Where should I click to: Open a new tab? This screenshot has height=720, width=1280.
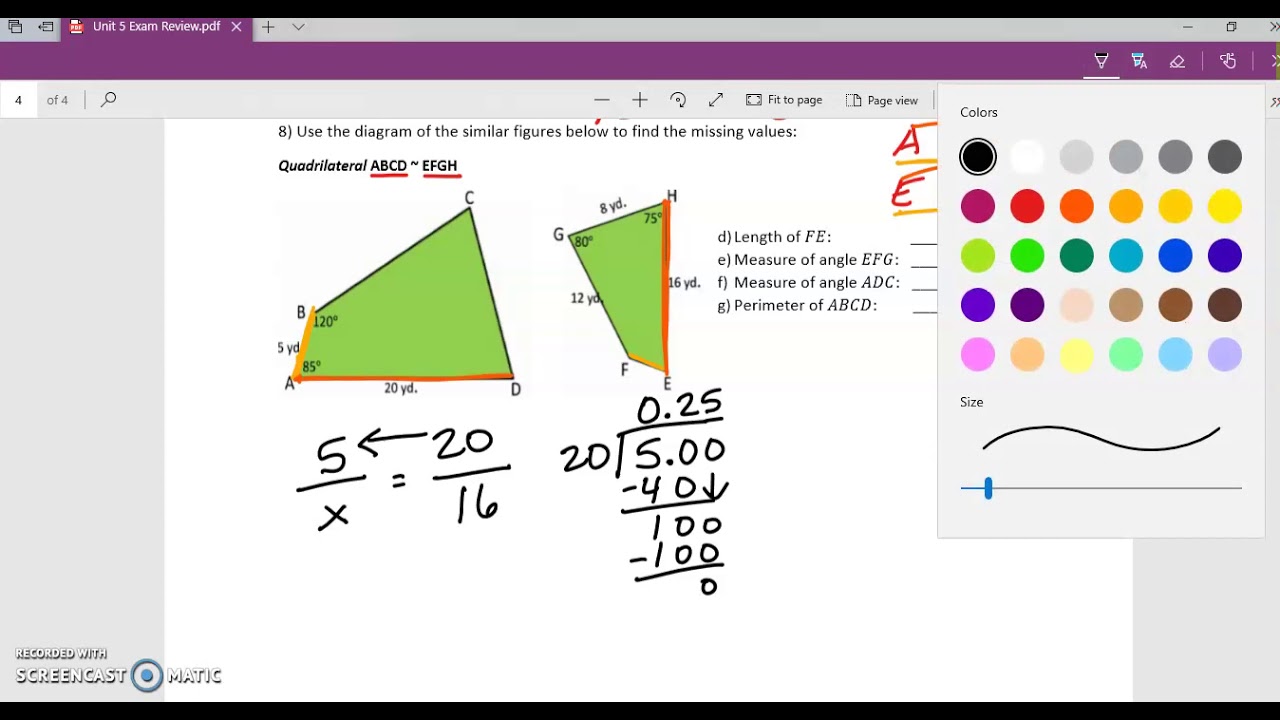(x=268, y=27)
